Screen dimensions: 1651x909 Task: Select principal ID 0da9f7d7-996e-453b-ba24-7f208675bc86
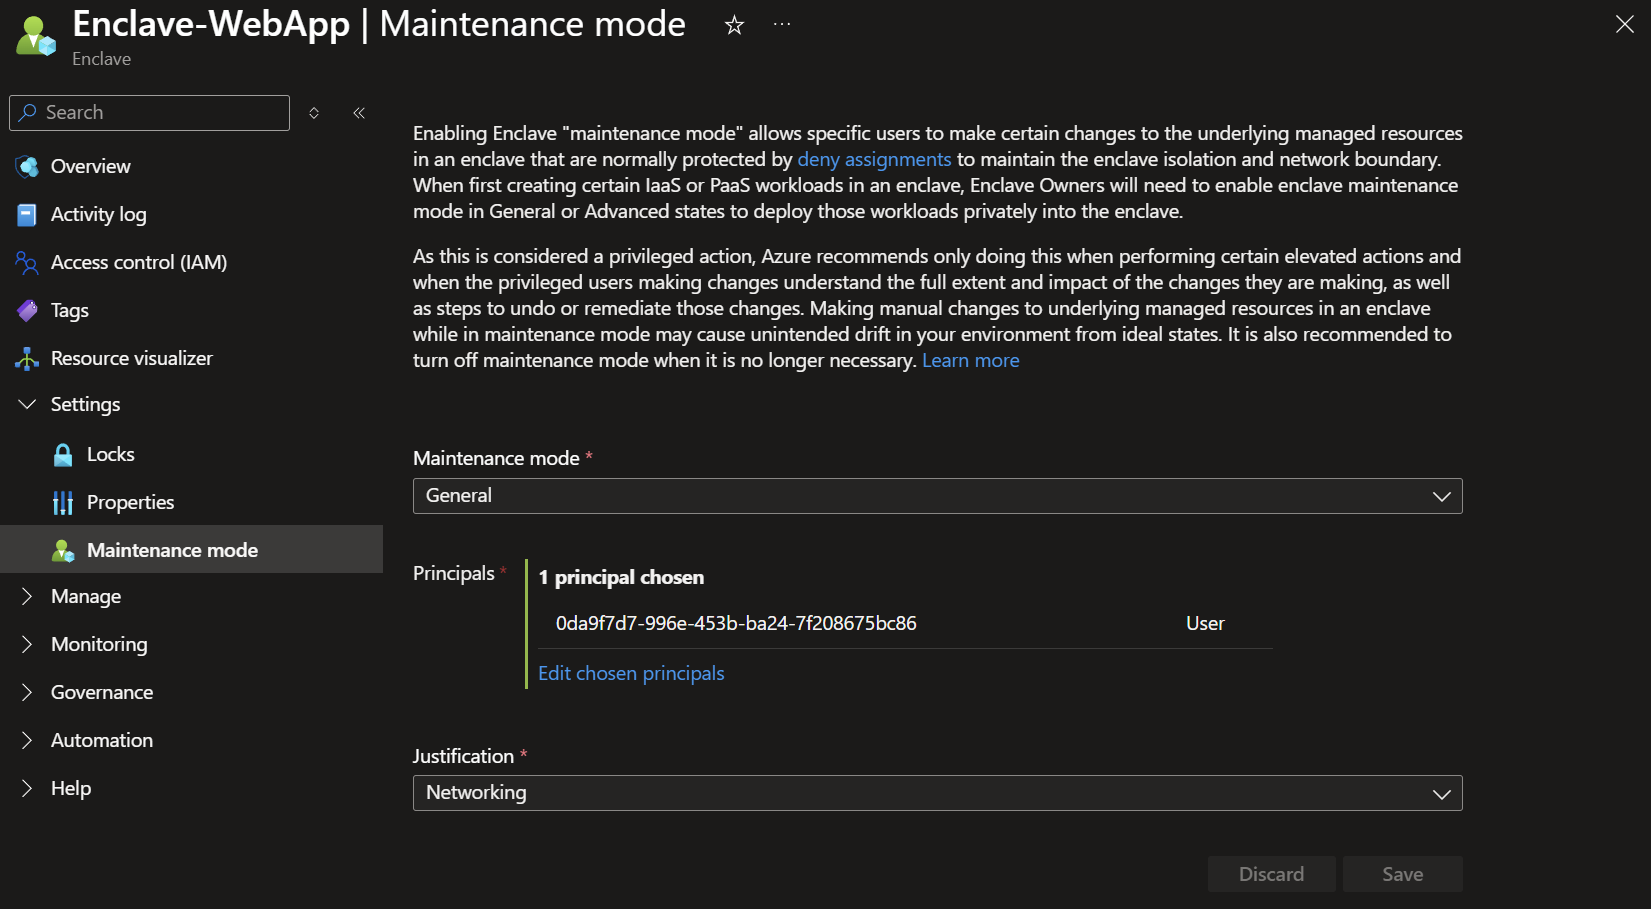point(736,623)
